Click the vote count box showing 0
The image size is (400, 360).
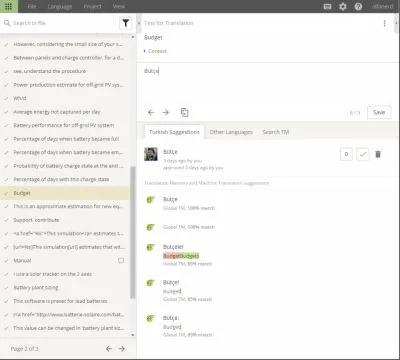(346, 154)
